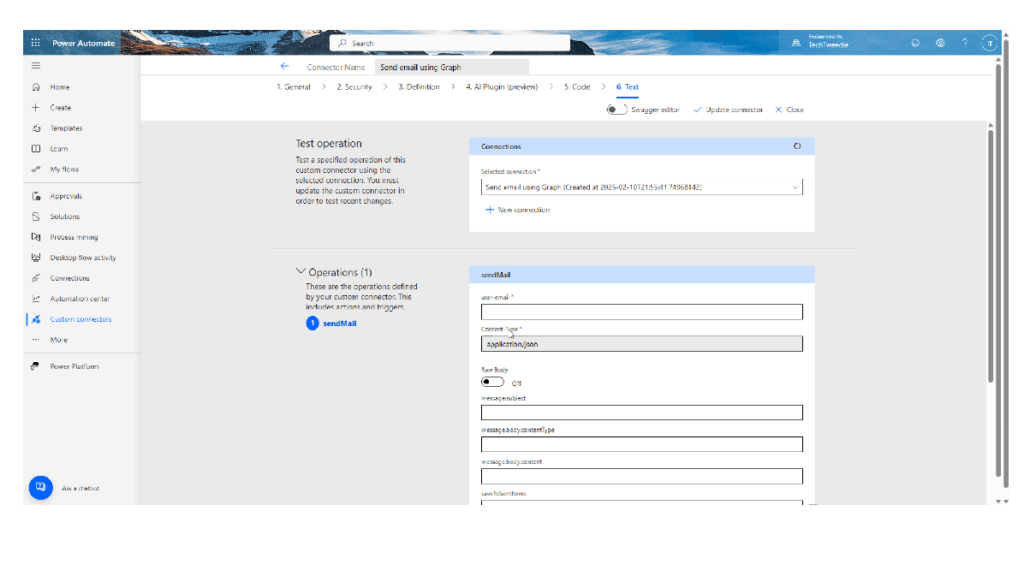
Task: Open the app launcher waffle icon
Action: [x=36, y=43]
